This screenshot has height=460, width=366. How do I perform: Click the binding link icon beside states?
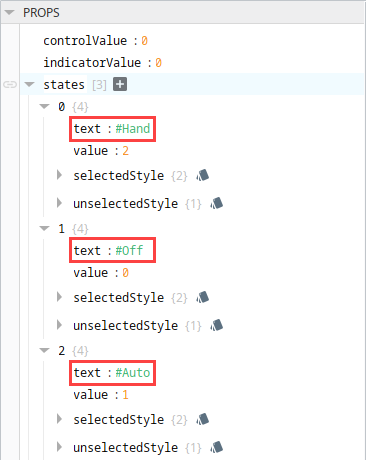[x=10, y=84]
